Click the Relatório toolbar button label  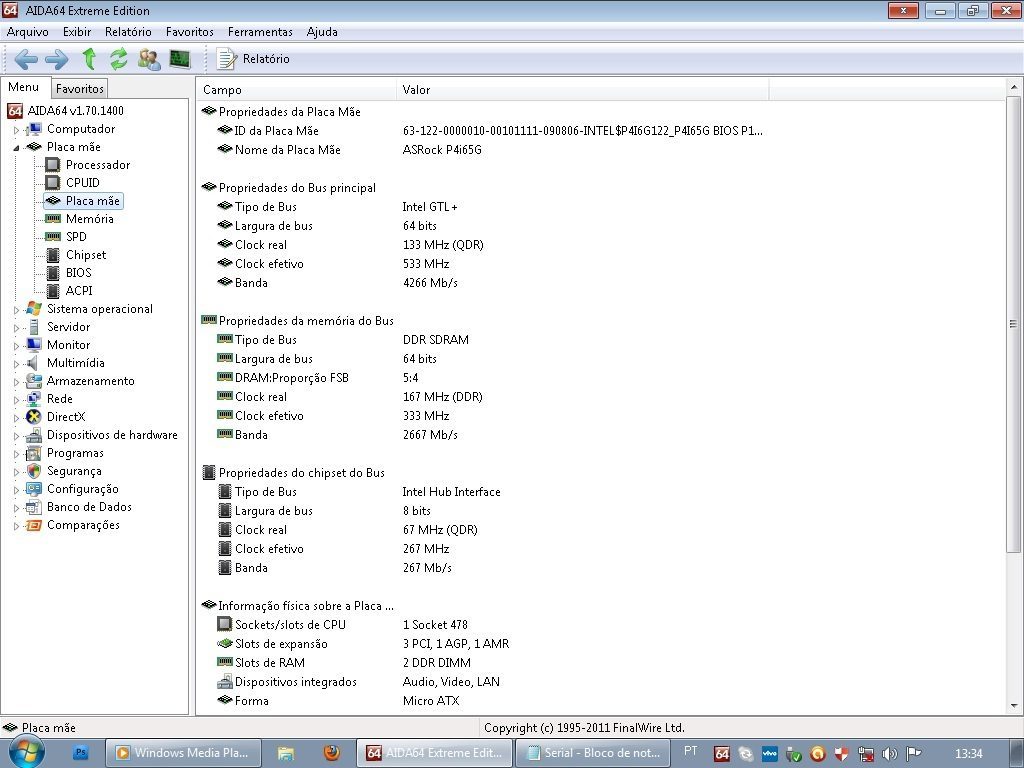266,59
